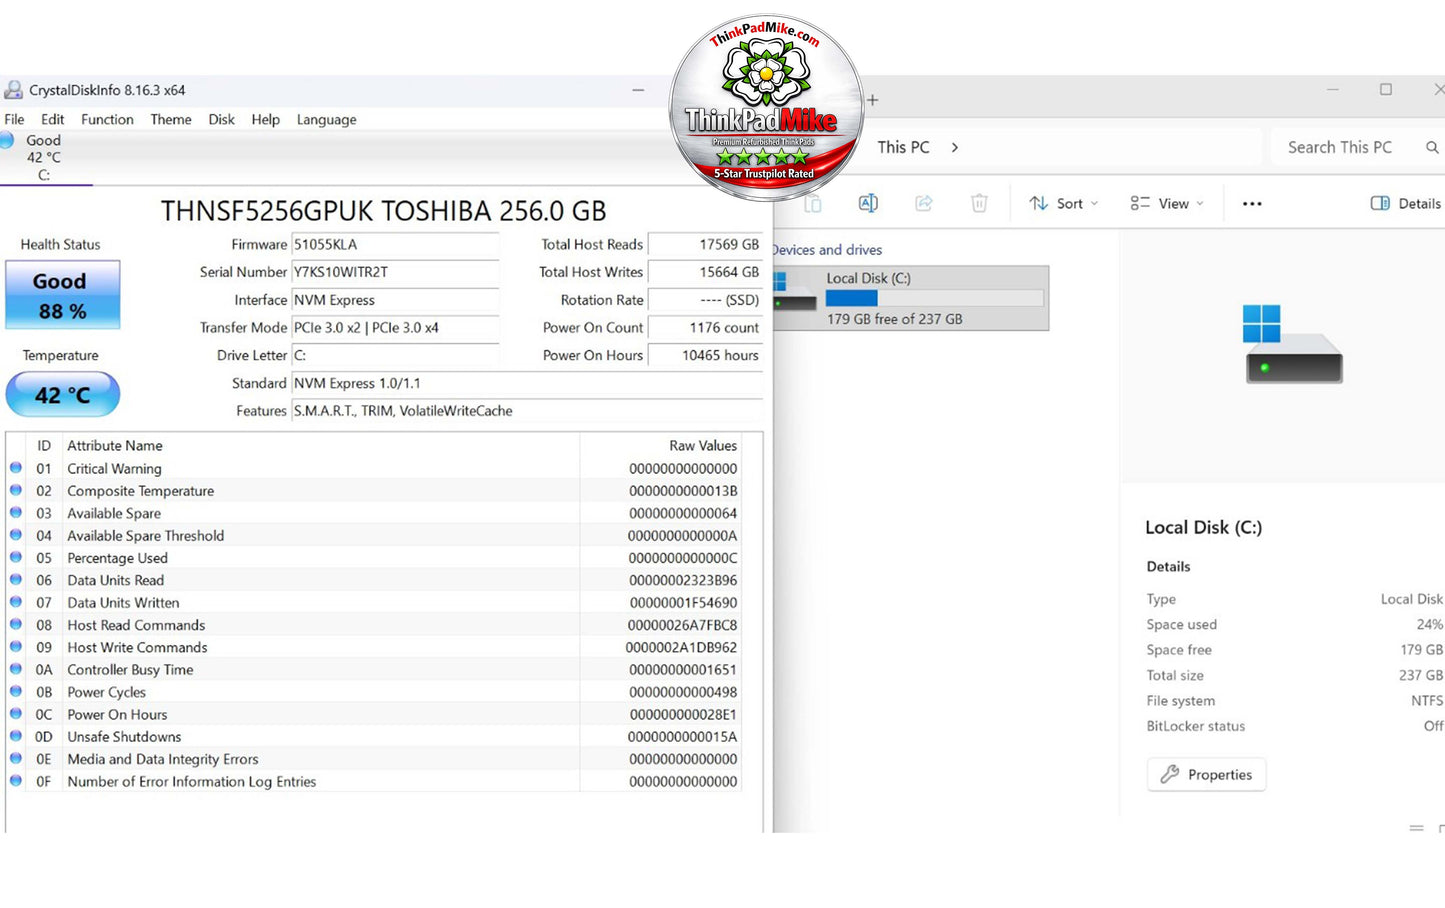
Task: Click the Power On Hours value 10465 hours
Action: 705,355
